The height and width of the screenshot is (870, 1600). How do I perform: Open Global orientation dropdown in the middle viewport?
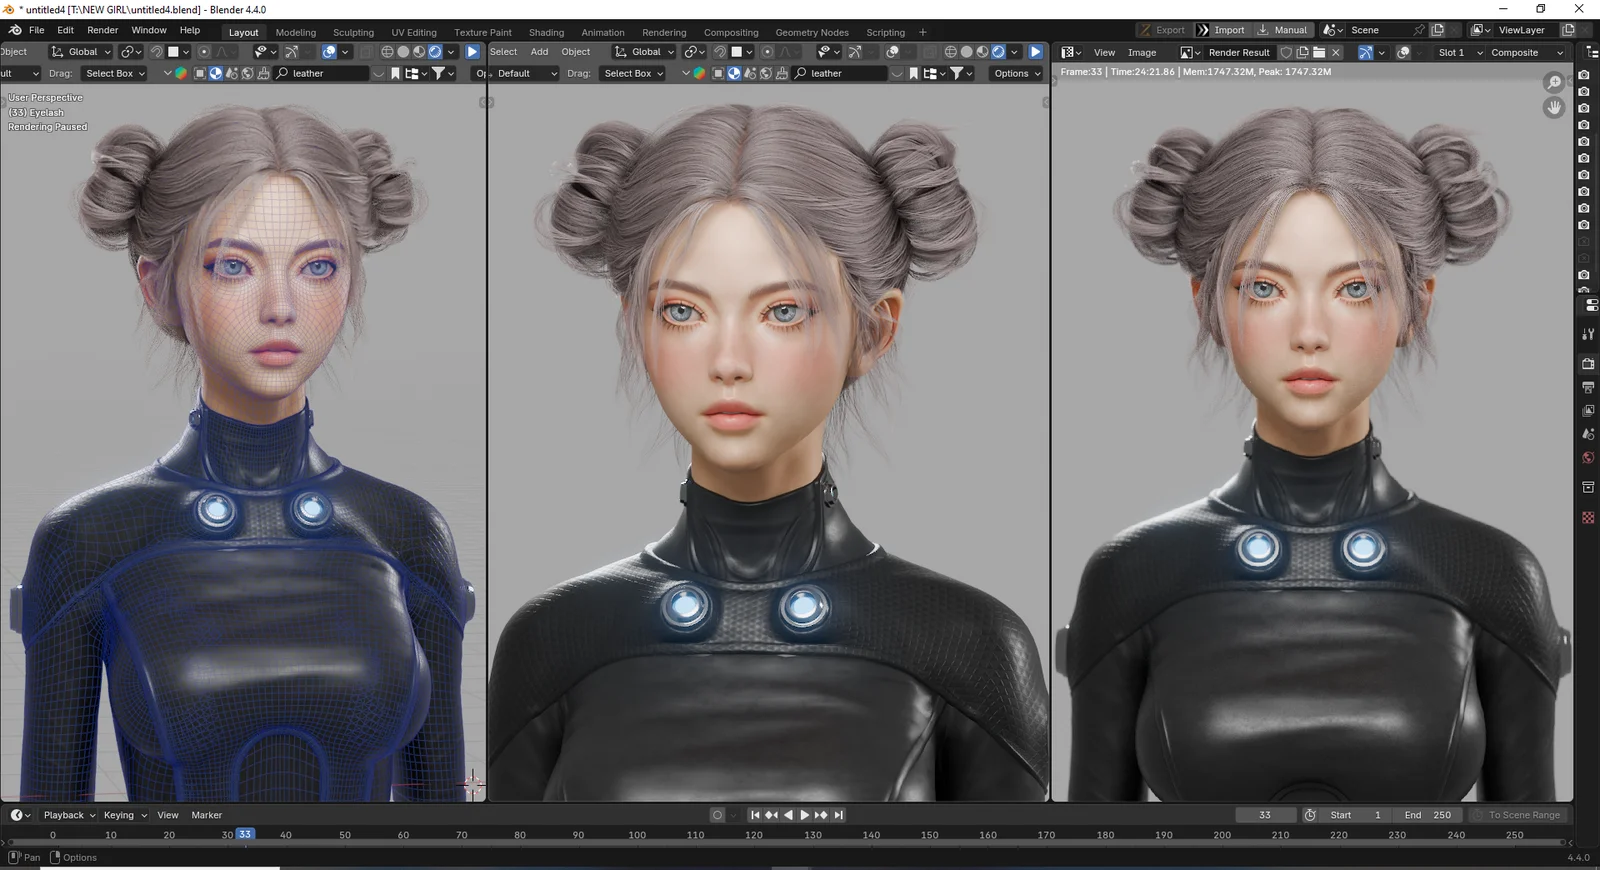644,52
